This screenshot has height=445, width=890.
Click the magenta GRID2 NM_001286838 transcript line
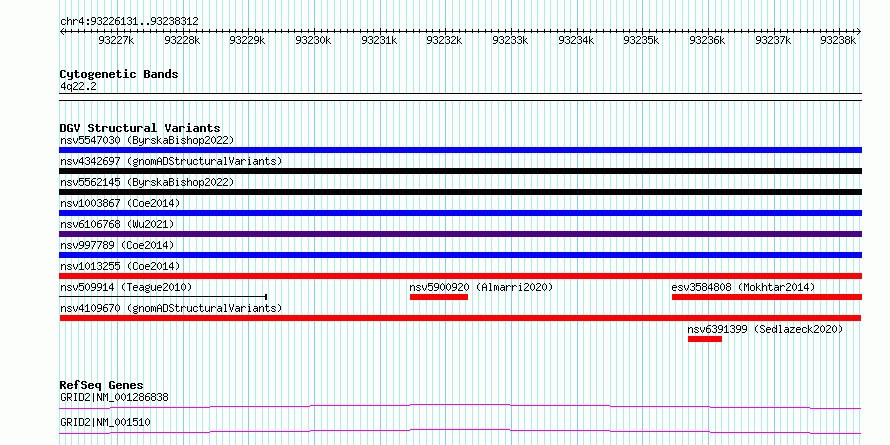click(460, 406)
